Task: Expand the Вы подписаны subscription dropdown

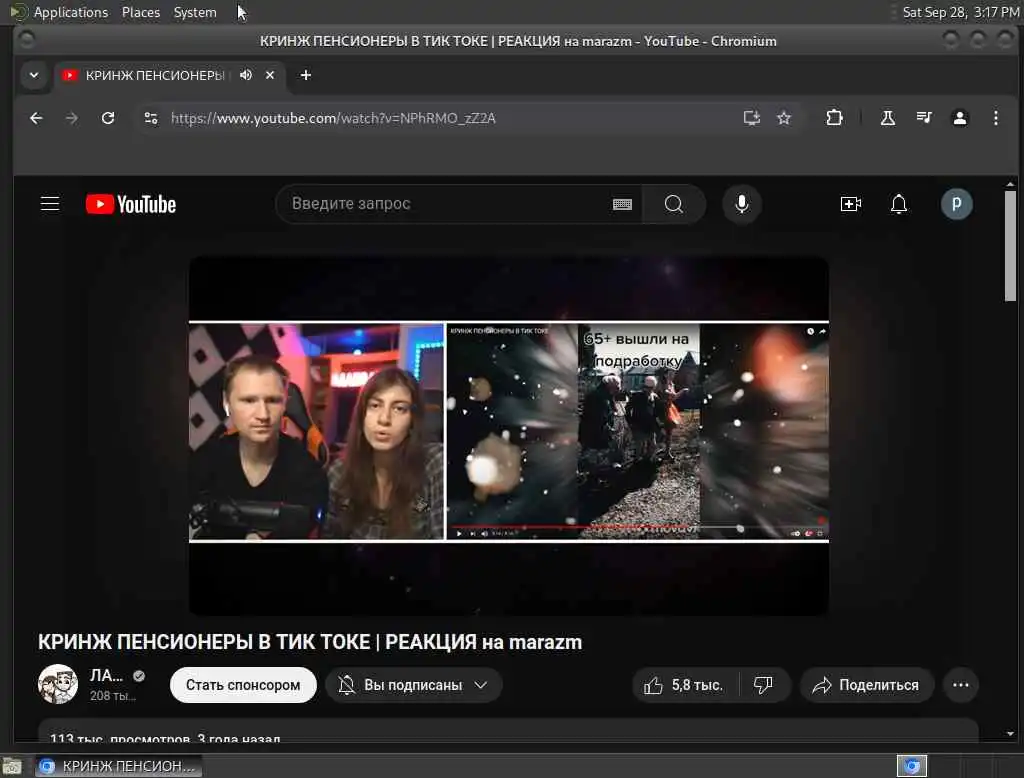Action: 413,685
